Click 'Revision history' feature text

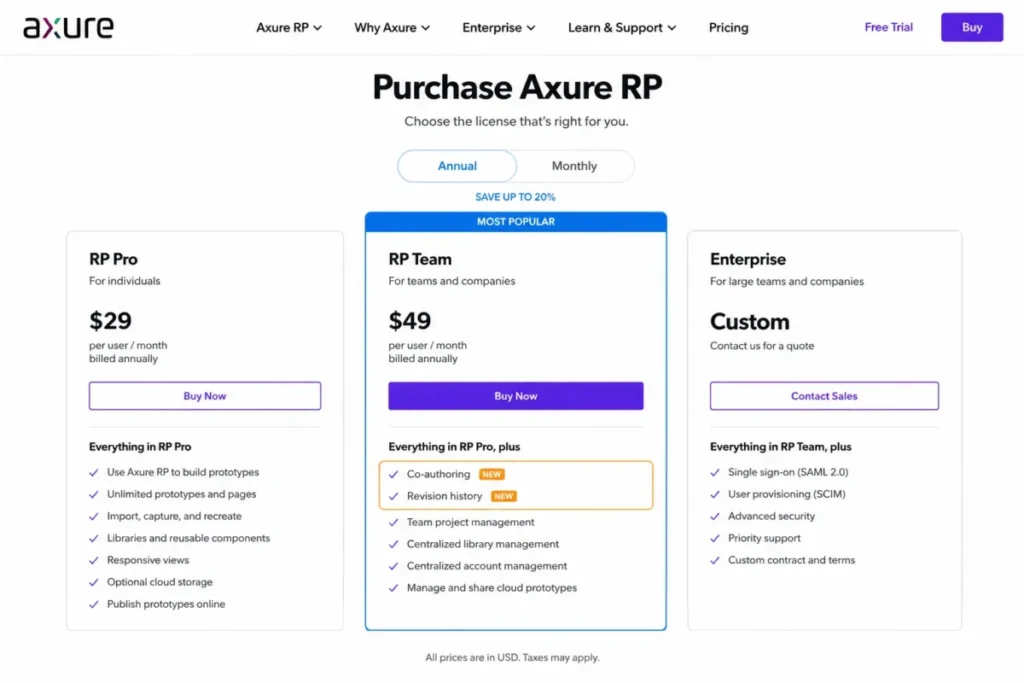444,496
